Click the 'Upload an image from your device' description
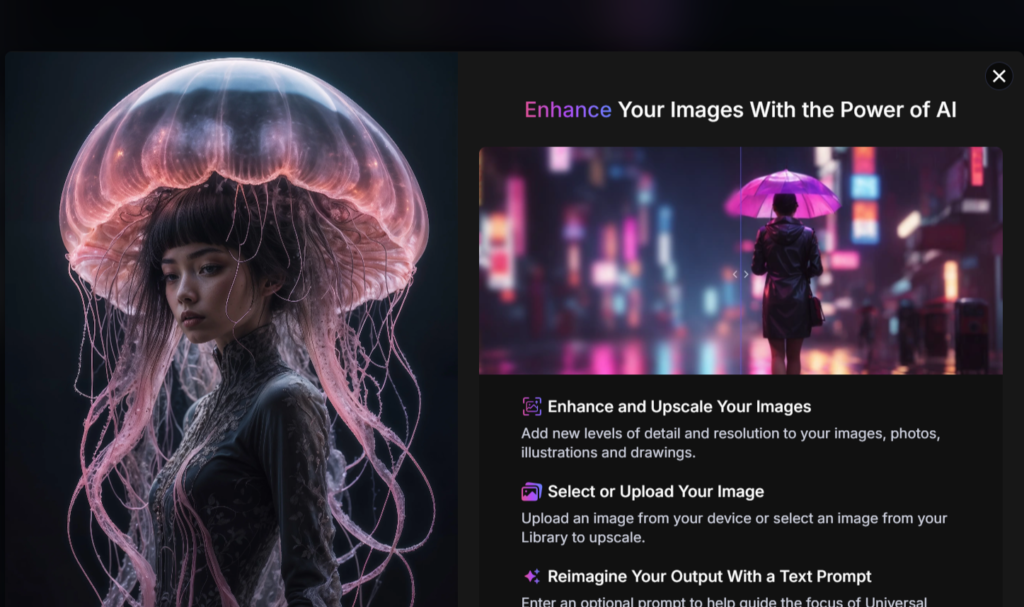This screenshot has height=607, width=1024. point(733,528)
